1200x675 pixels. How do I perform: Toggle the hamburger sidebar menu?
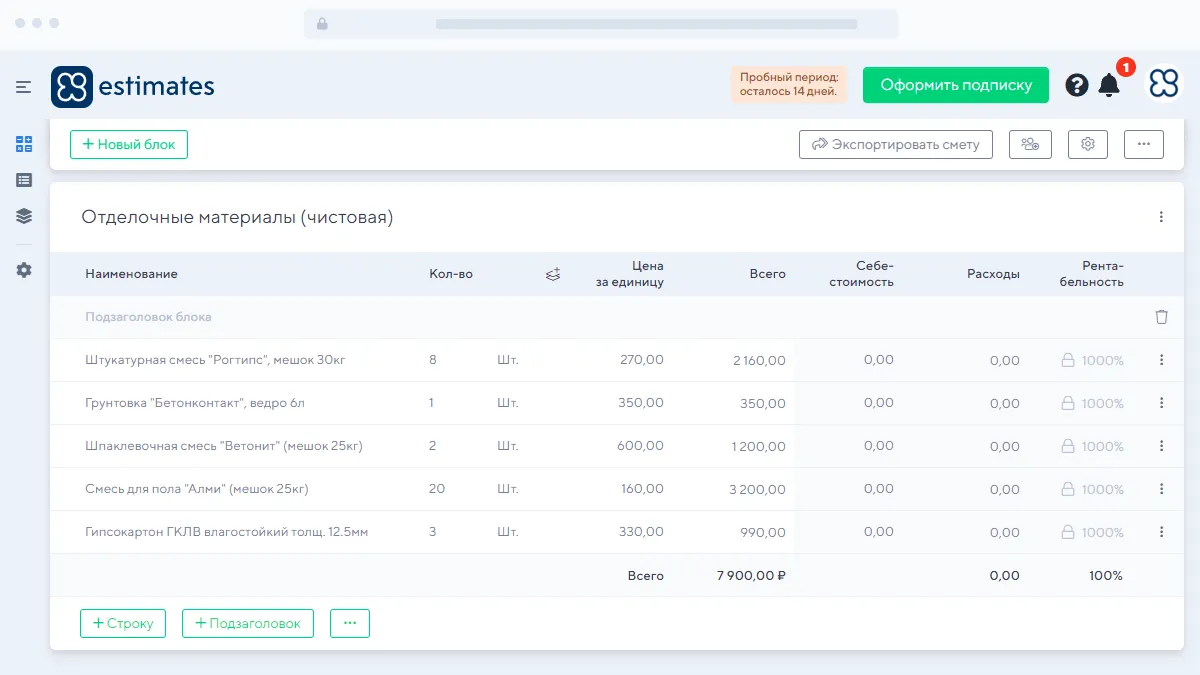click(x=24, y=87)
